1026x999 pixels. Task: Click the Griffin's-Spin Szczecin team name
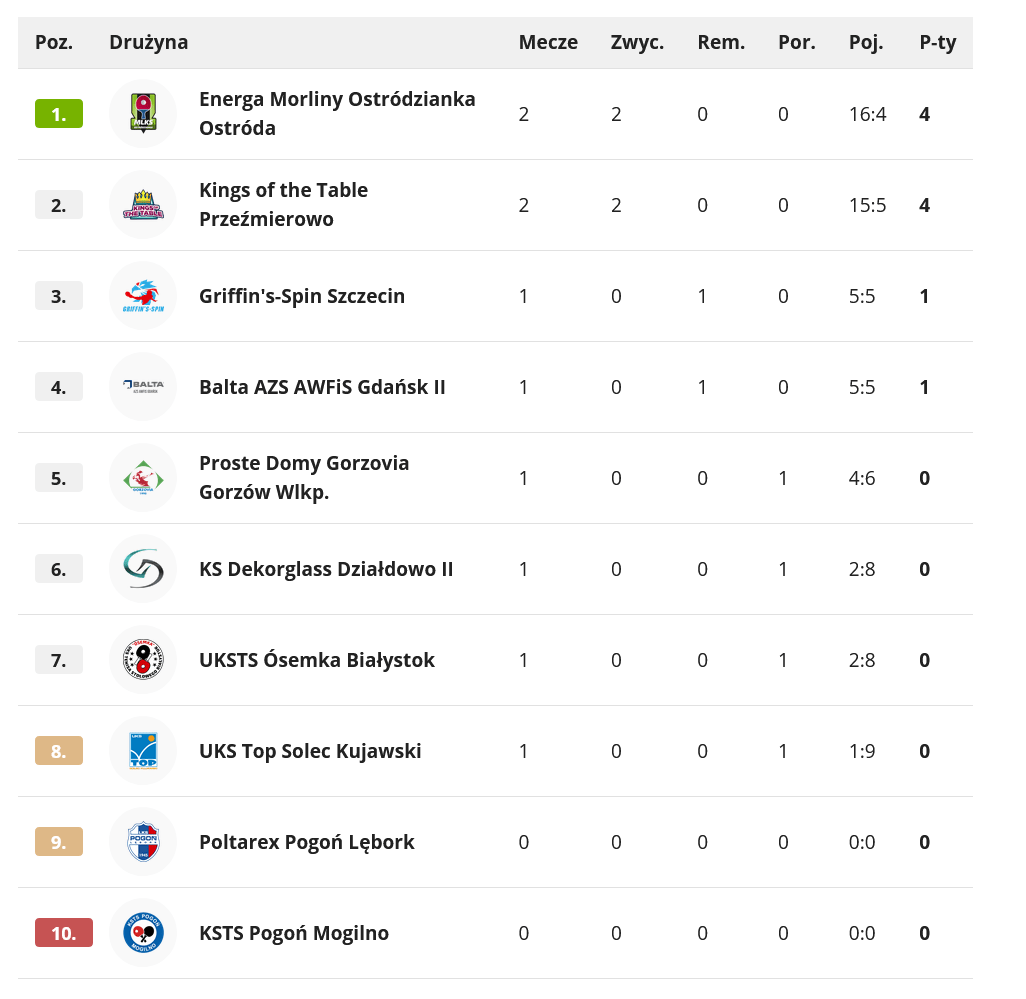pyautogui.click(x=302, y=296)
